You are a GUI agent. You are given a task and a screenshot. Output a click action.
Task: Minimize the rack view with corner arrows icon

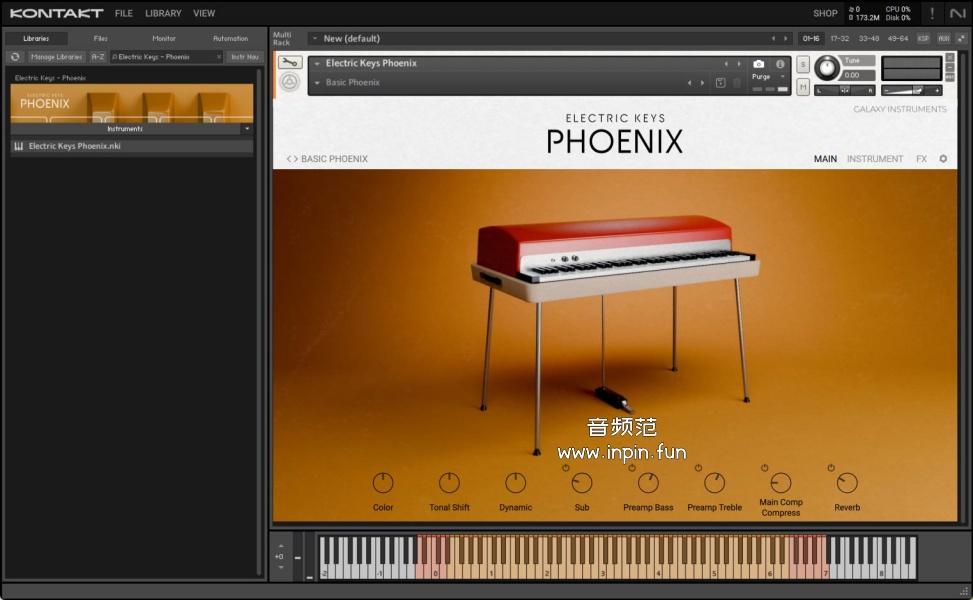click(961, 38)
